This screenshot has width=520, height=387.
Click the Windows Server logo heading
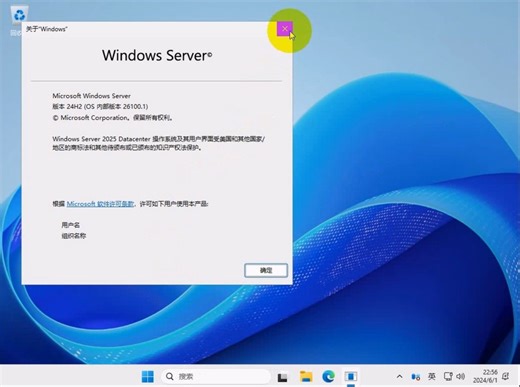pyautogui.click(x=157, y=56)
